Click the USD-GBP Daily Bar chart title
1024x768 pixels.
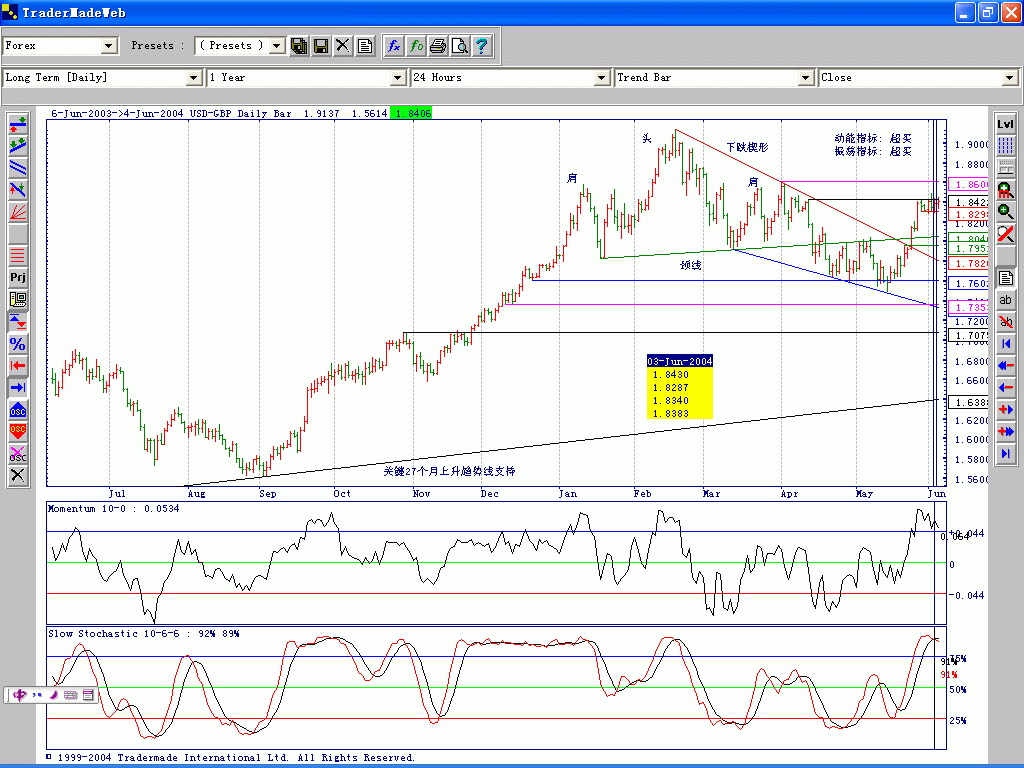coord(240,114)
